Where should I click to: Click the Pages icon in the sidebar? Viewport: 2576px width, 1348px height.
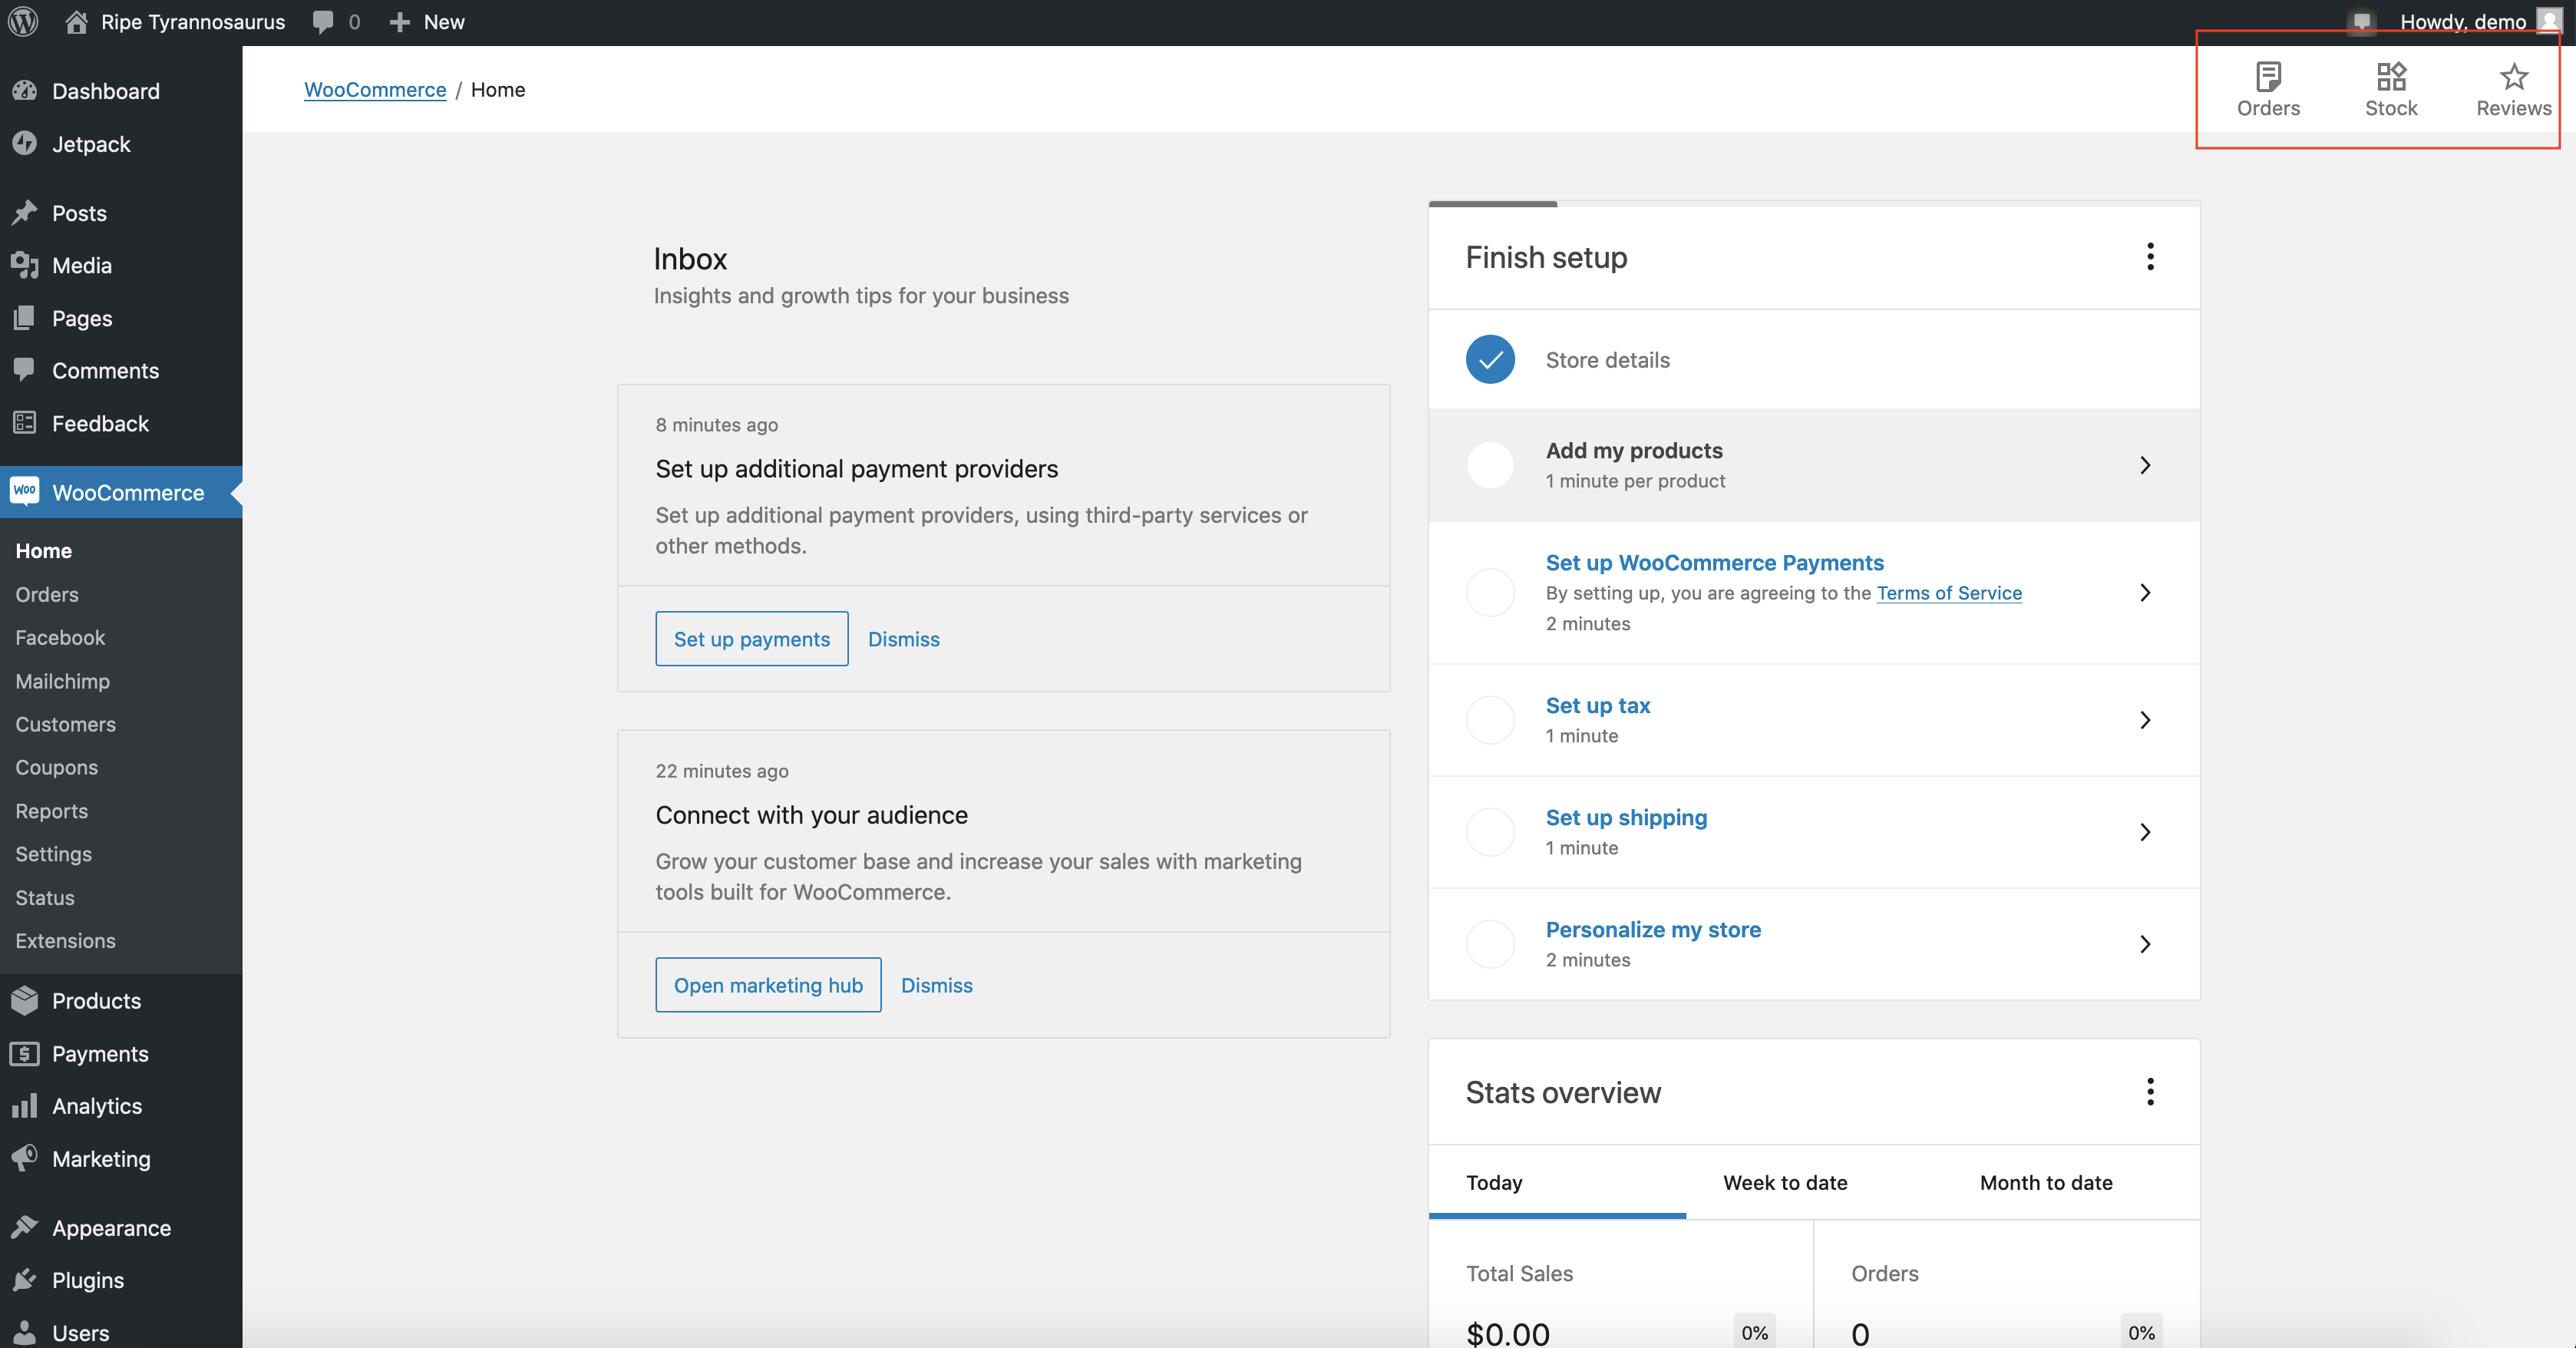[x=25, y=318]
